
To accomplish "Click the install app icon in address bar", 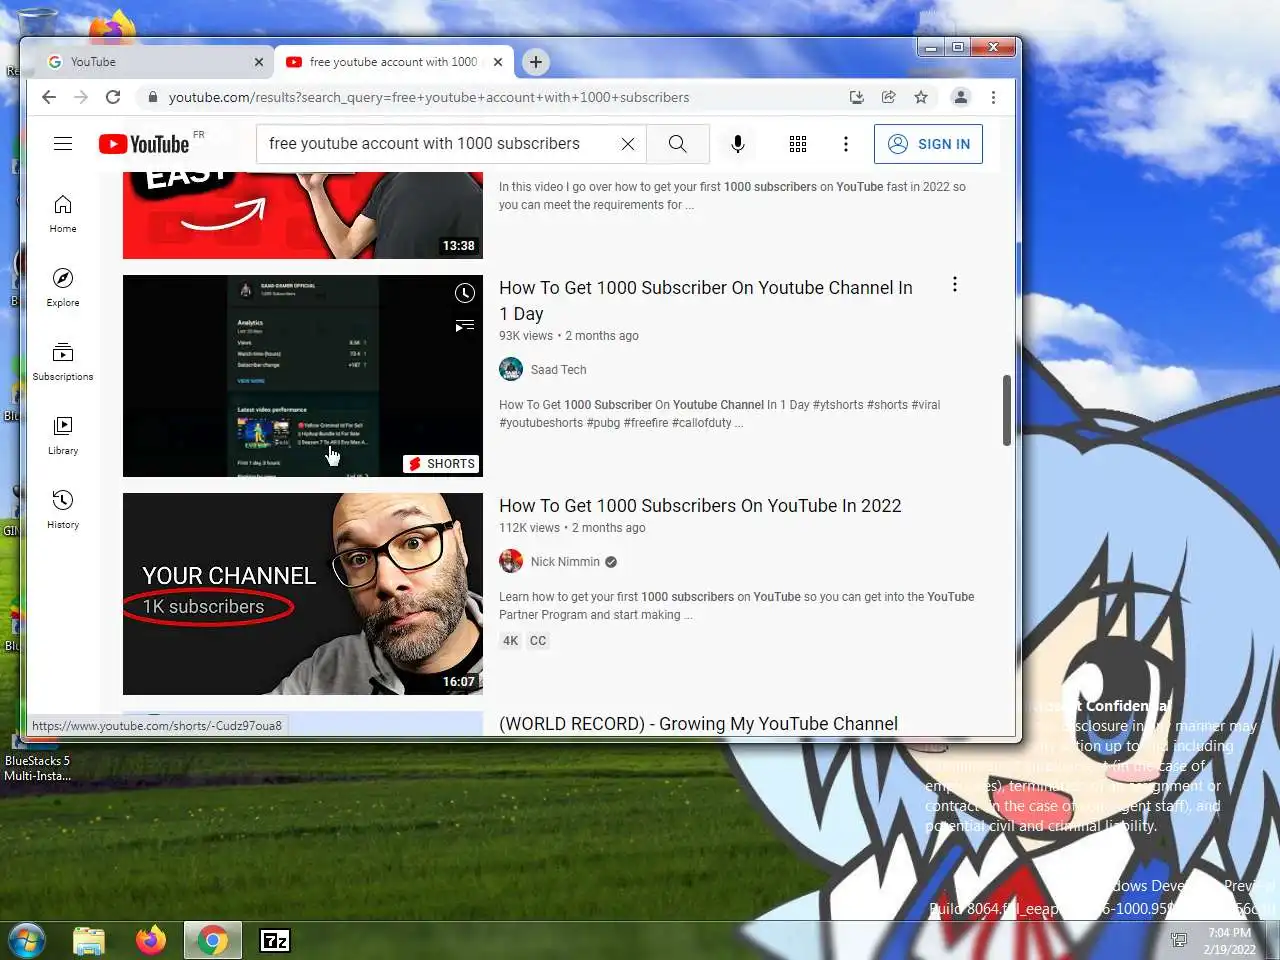I will (x=857, y=97).
